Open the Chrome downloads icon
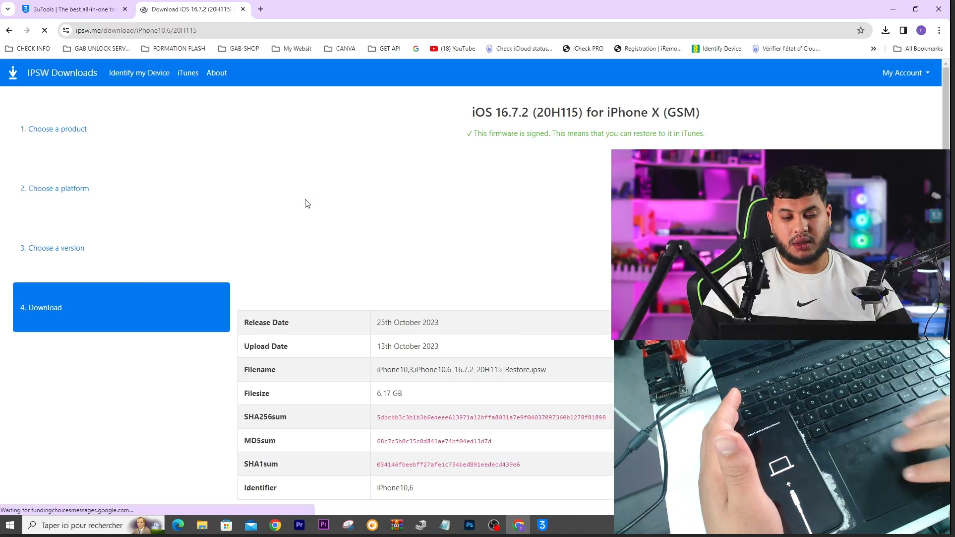The height and width of the screenshot is (537, 955). pyautogui.click(x=886, y=30)
